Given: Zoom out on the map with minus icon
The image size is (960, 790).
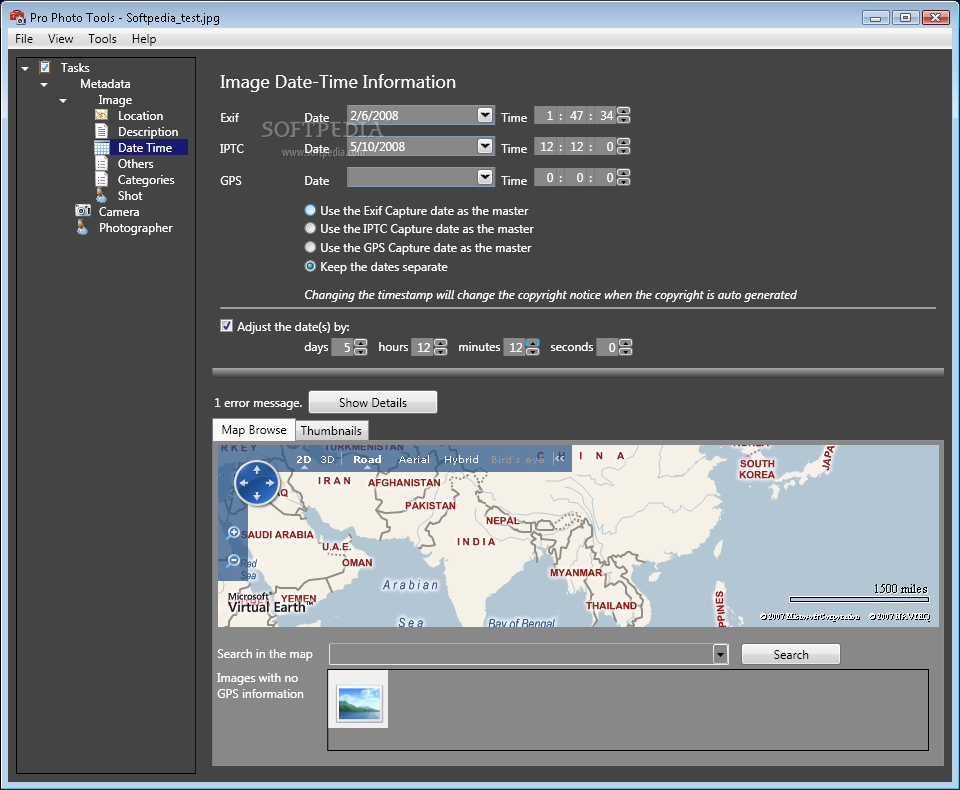Looking at the screenshot, I should click(234, 561).
